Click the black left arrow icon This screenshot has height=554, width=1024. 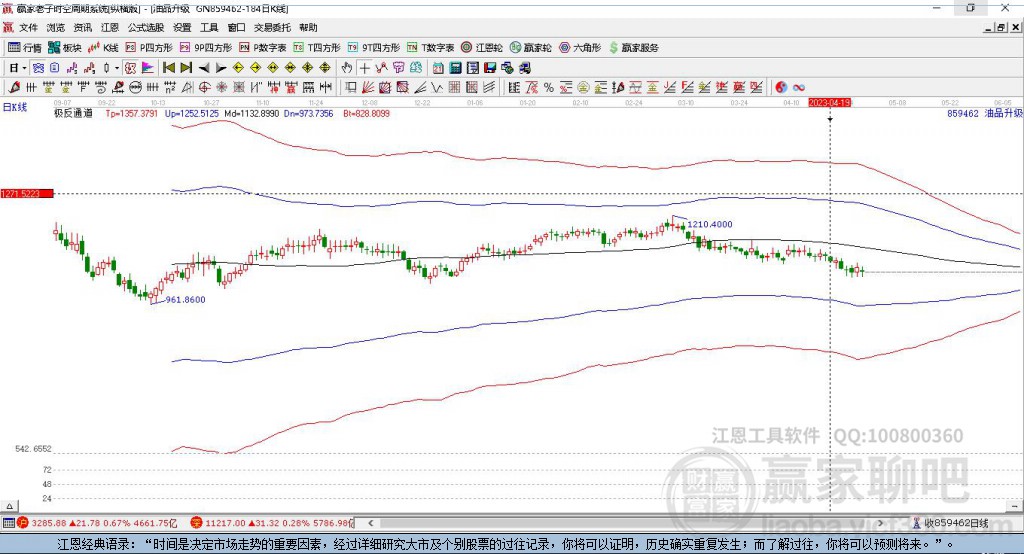pos(204,68)
